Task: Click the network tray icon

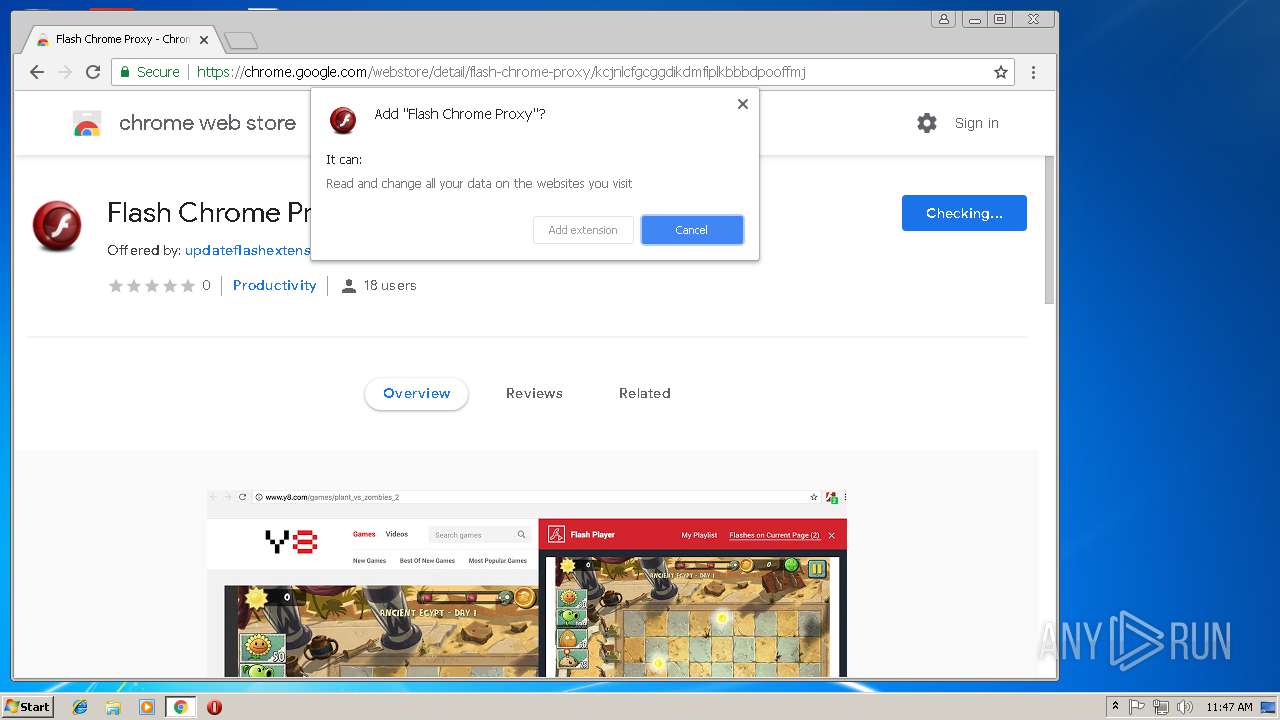Action: pos(1161,707)
